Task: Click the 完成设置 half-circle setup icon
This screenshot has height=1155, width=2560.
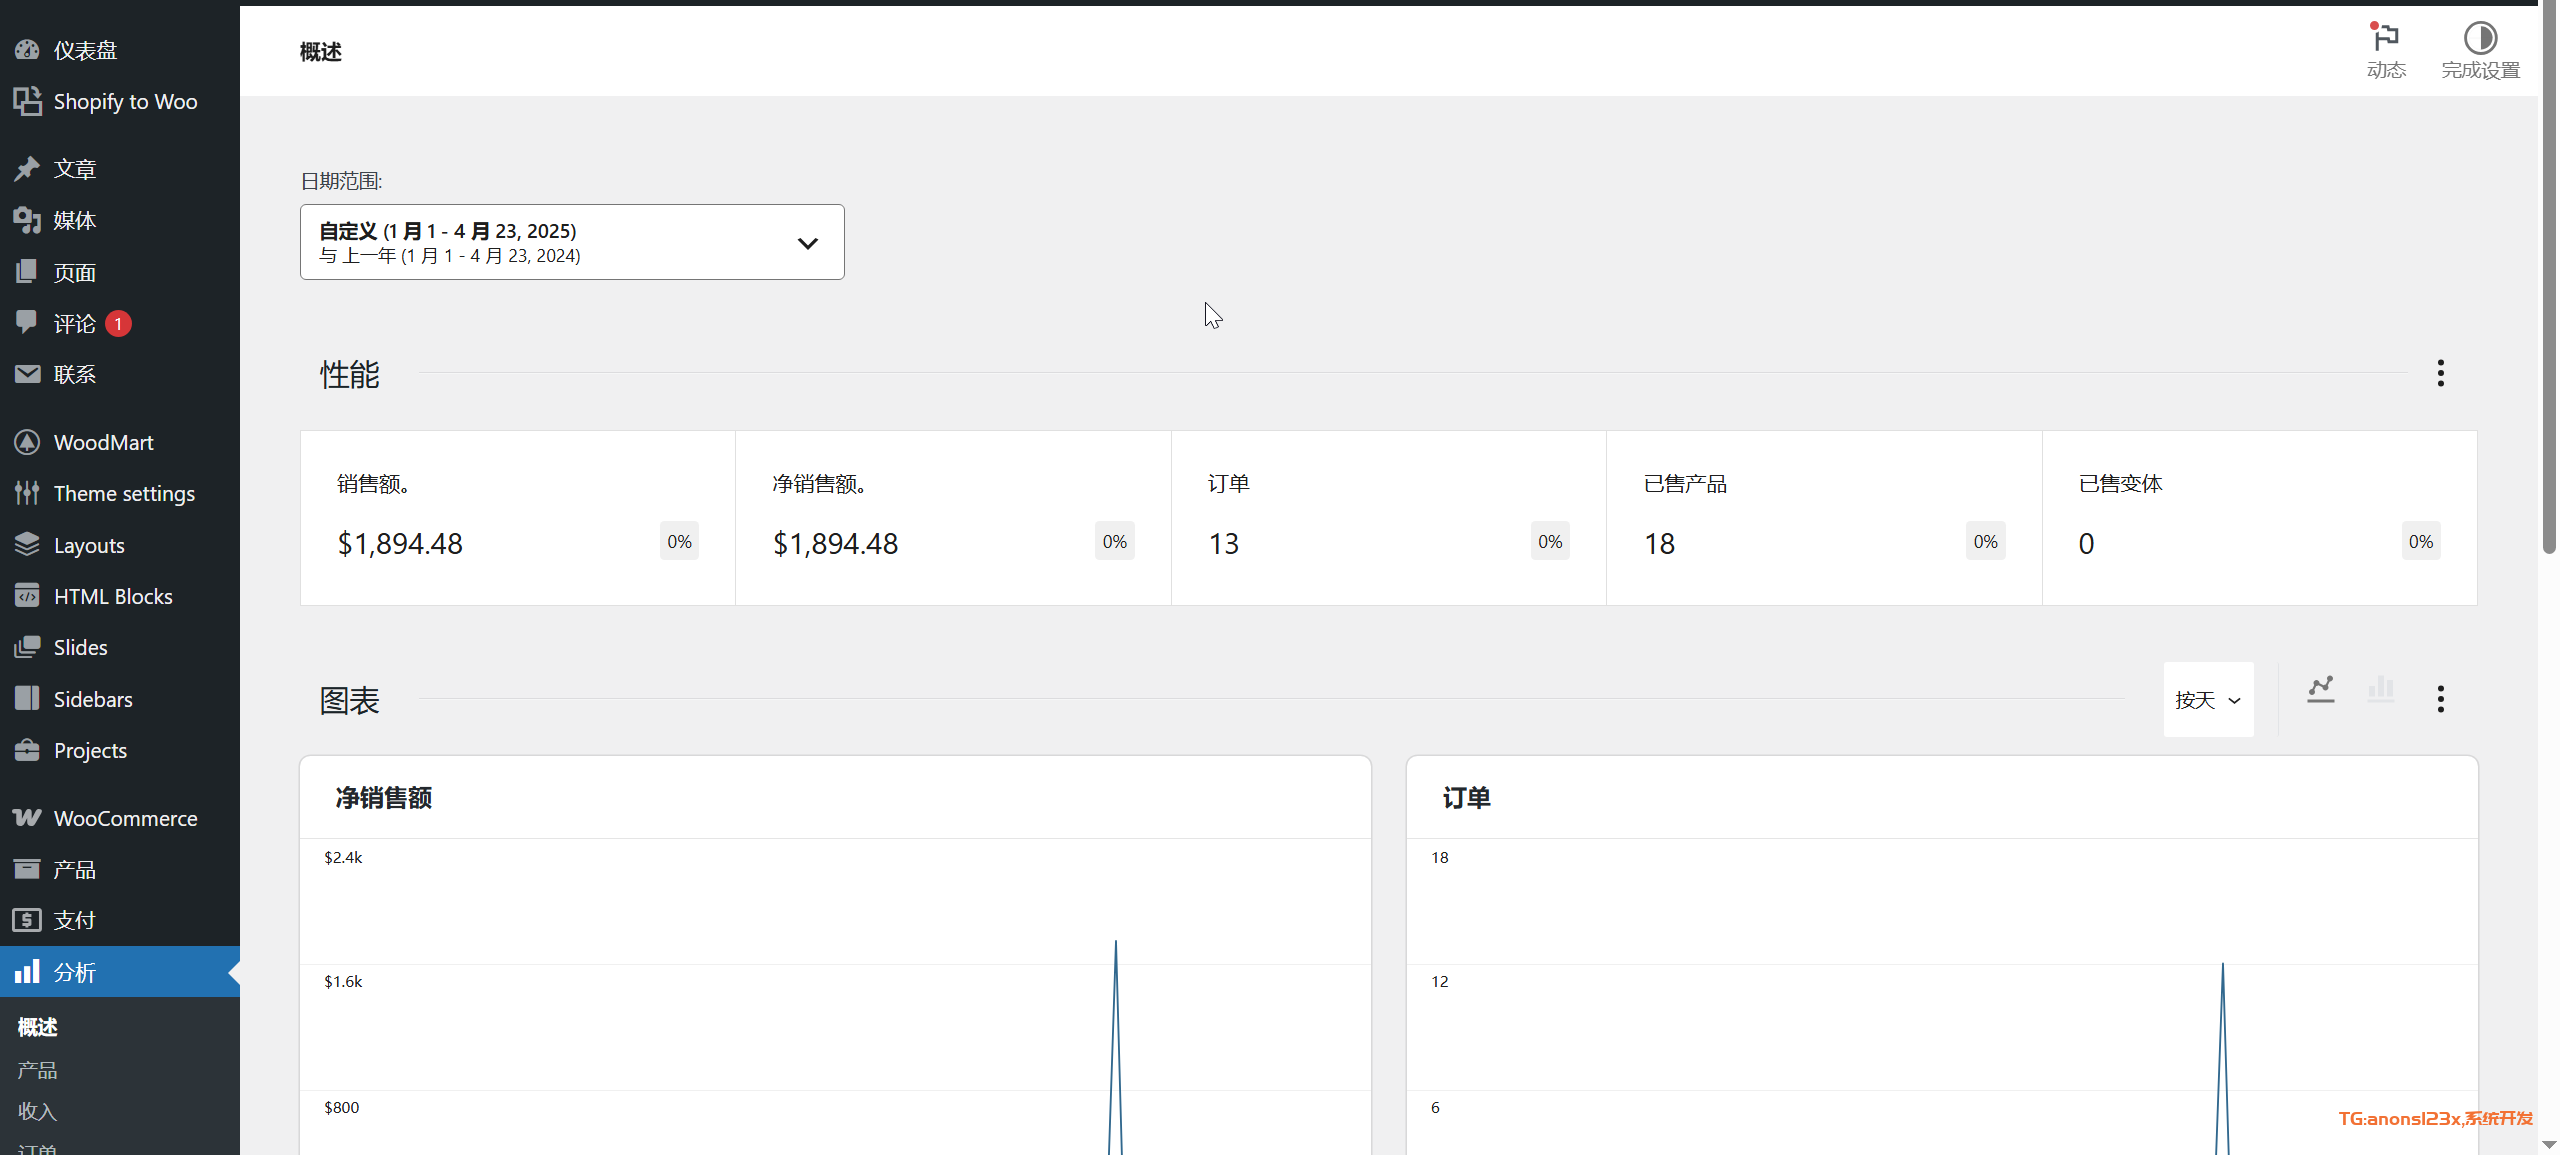Action: click(2480, 39)
